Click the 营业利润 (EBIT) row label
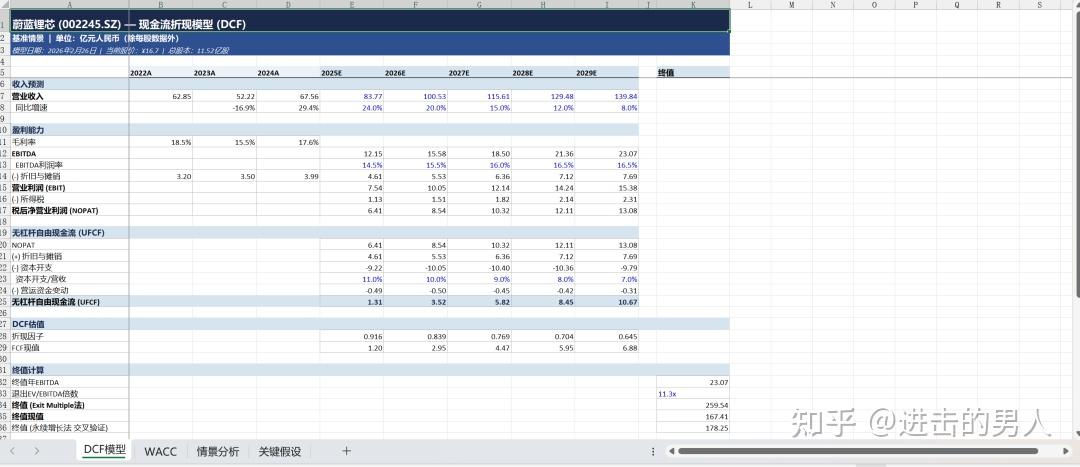1080x467 pixels. pos(70,187)
